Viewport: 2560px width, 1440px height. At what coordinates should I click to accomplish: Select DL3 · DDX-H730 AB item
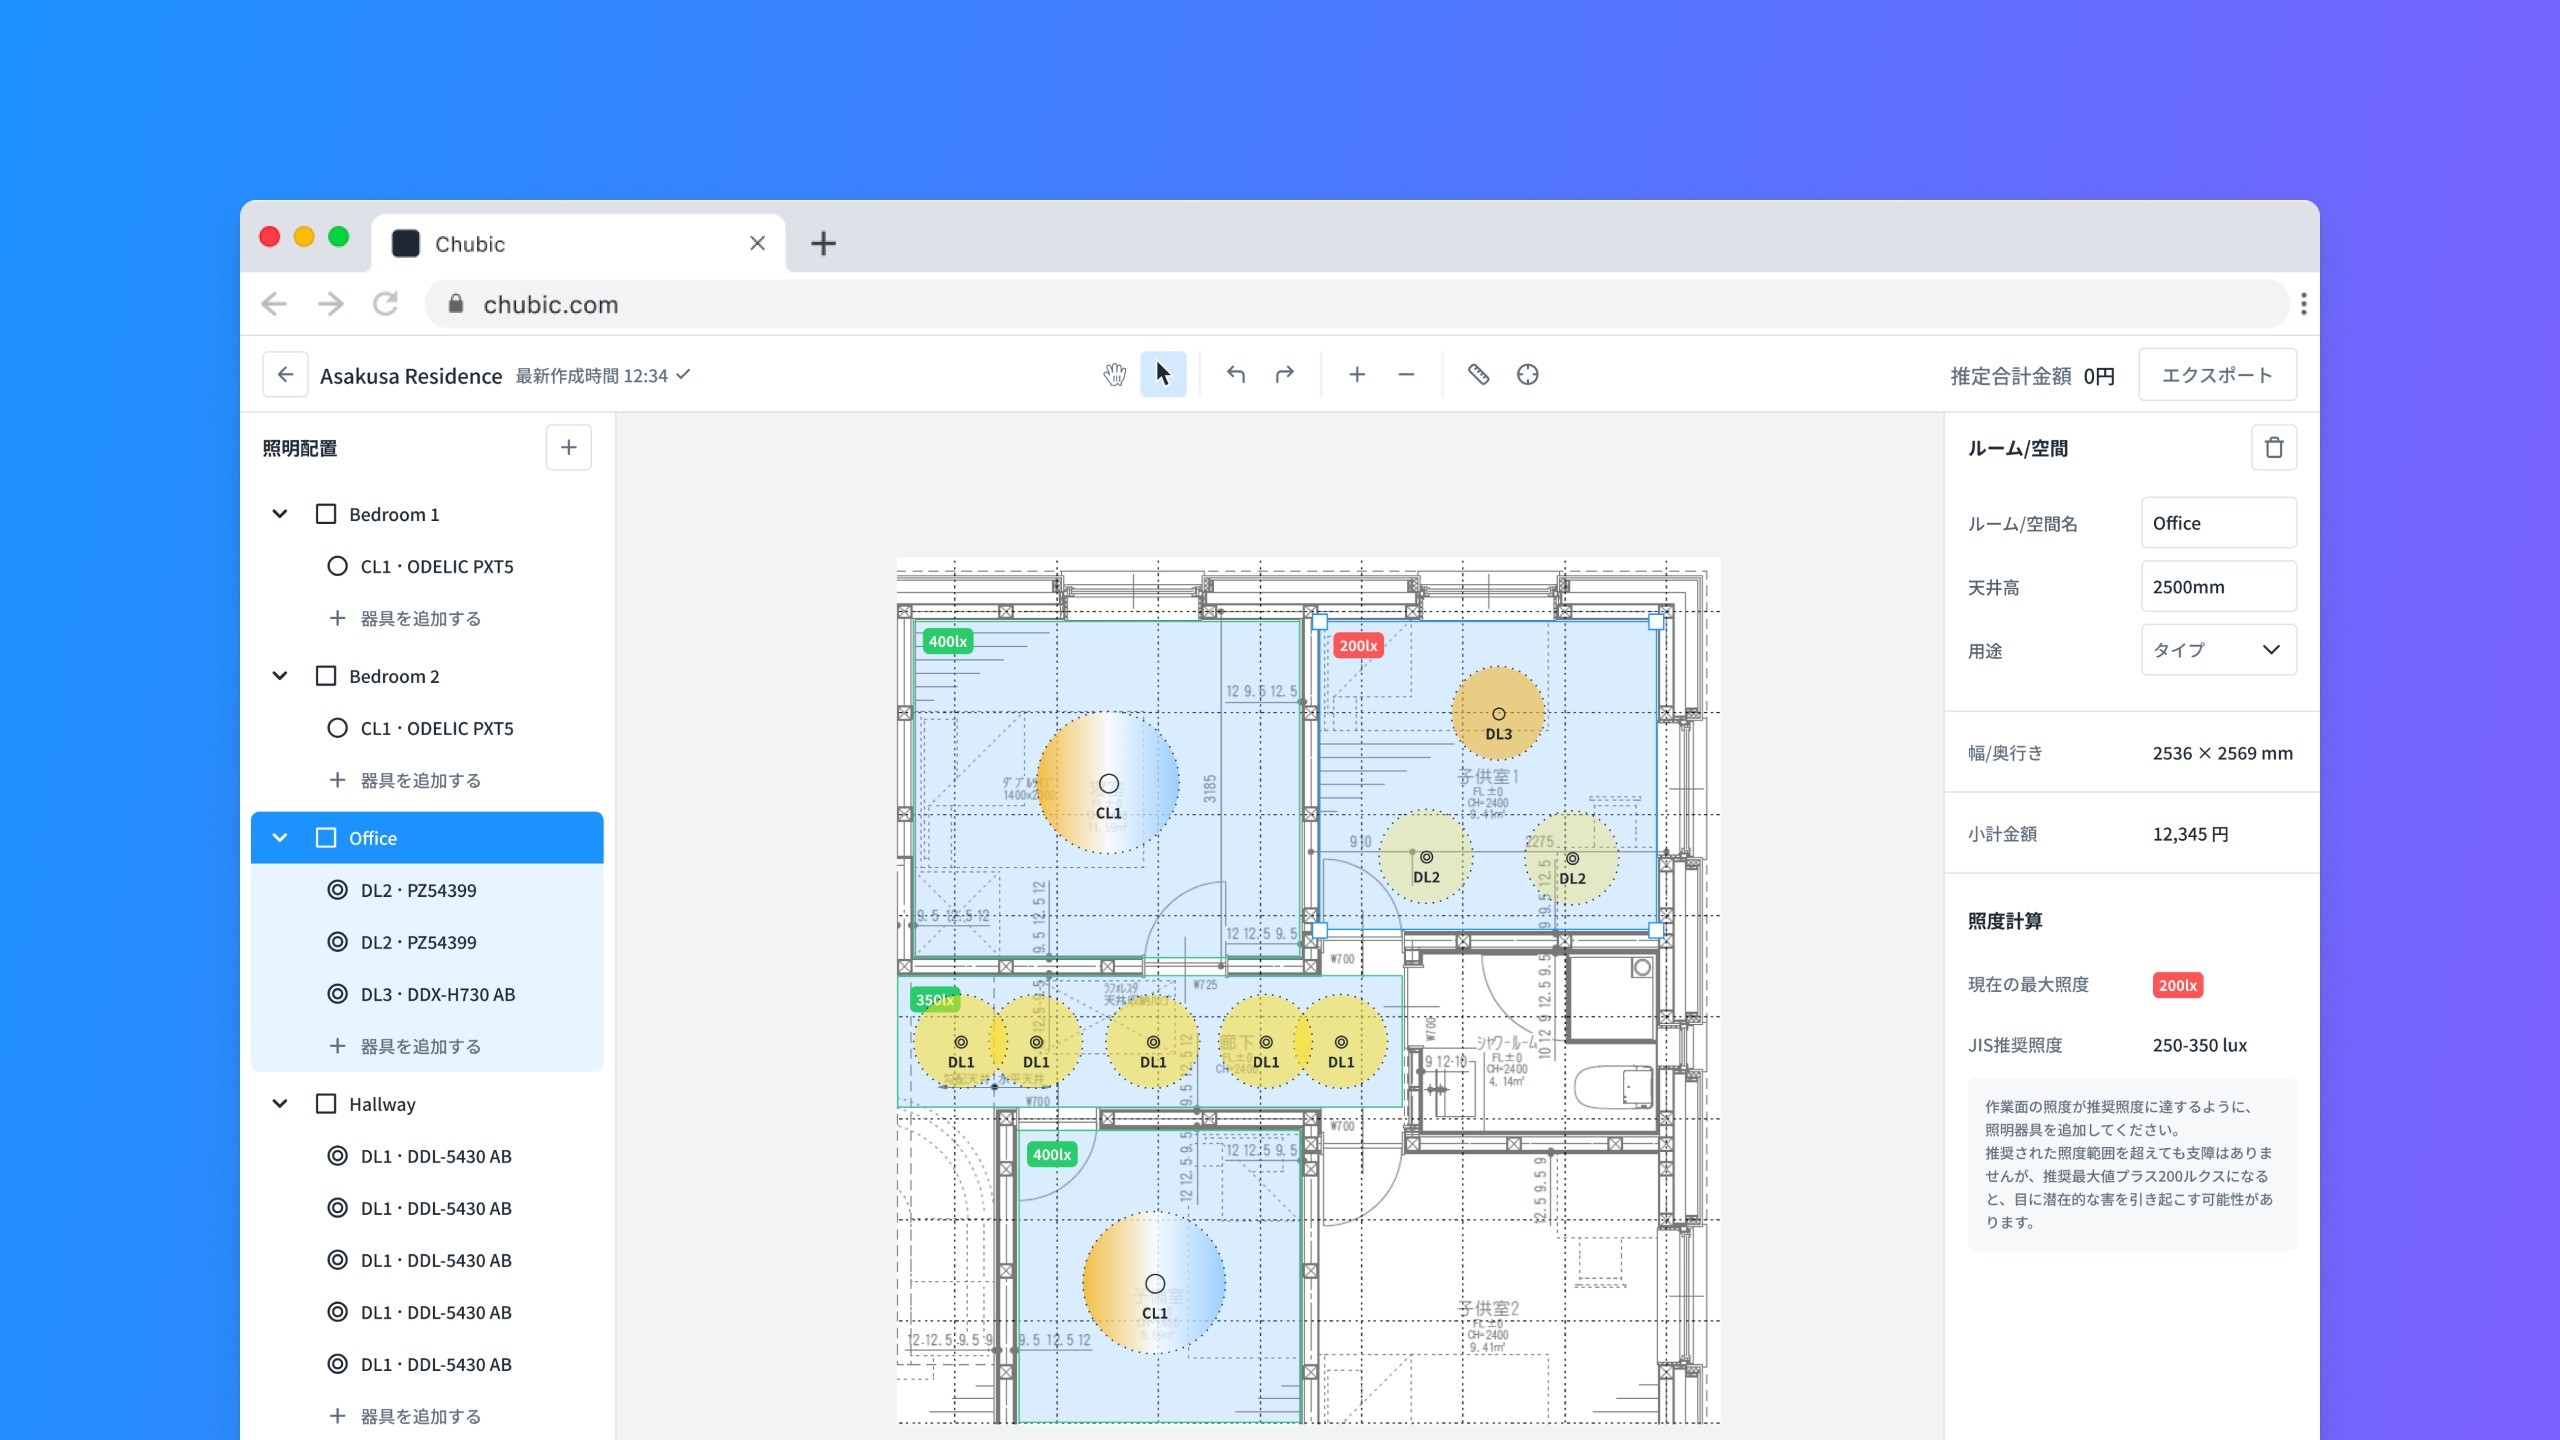click(x=437, y=994)
